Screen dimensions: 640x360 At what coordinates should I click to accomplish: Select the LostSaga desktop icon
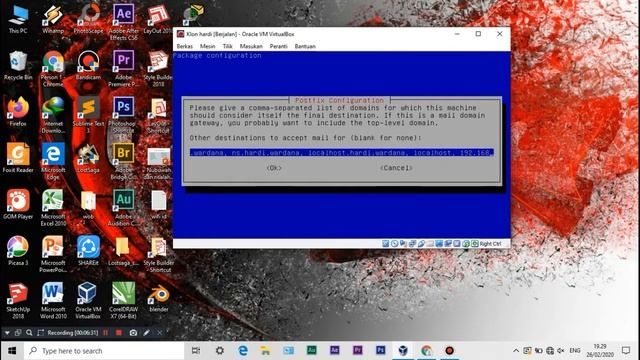[88, 158]
